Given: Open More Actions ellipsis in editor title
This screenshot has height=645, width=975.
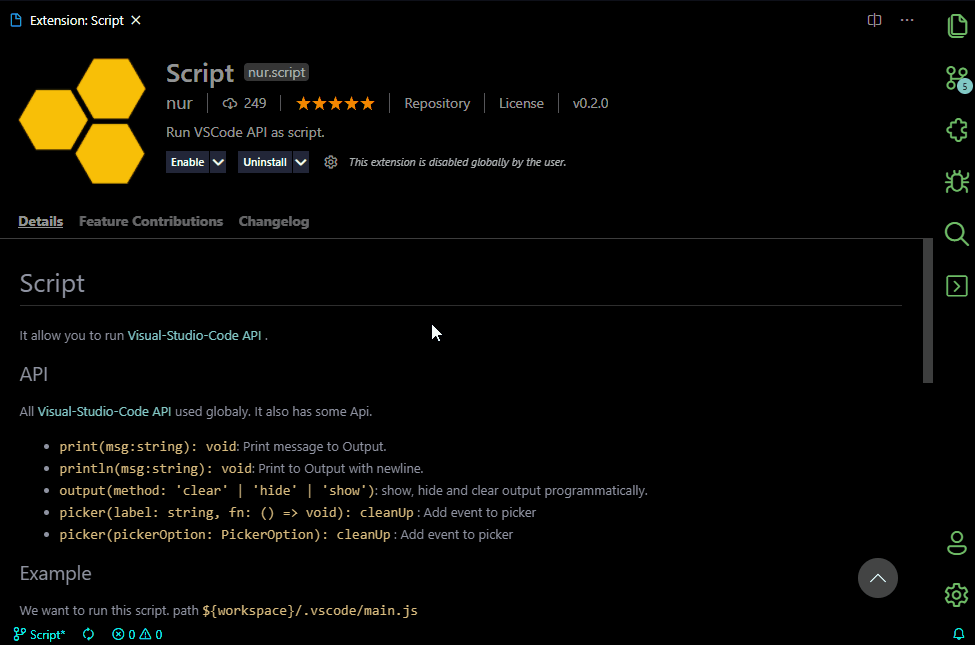Looking at the screenshot, I should coord(907,20).
